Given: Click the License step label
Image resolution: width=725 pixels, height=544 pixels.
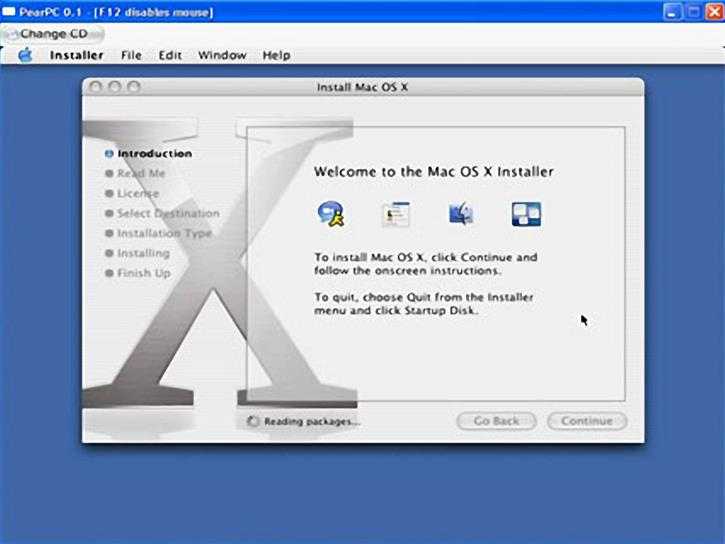Looking at the screenshot, I should tap(138, 193).
